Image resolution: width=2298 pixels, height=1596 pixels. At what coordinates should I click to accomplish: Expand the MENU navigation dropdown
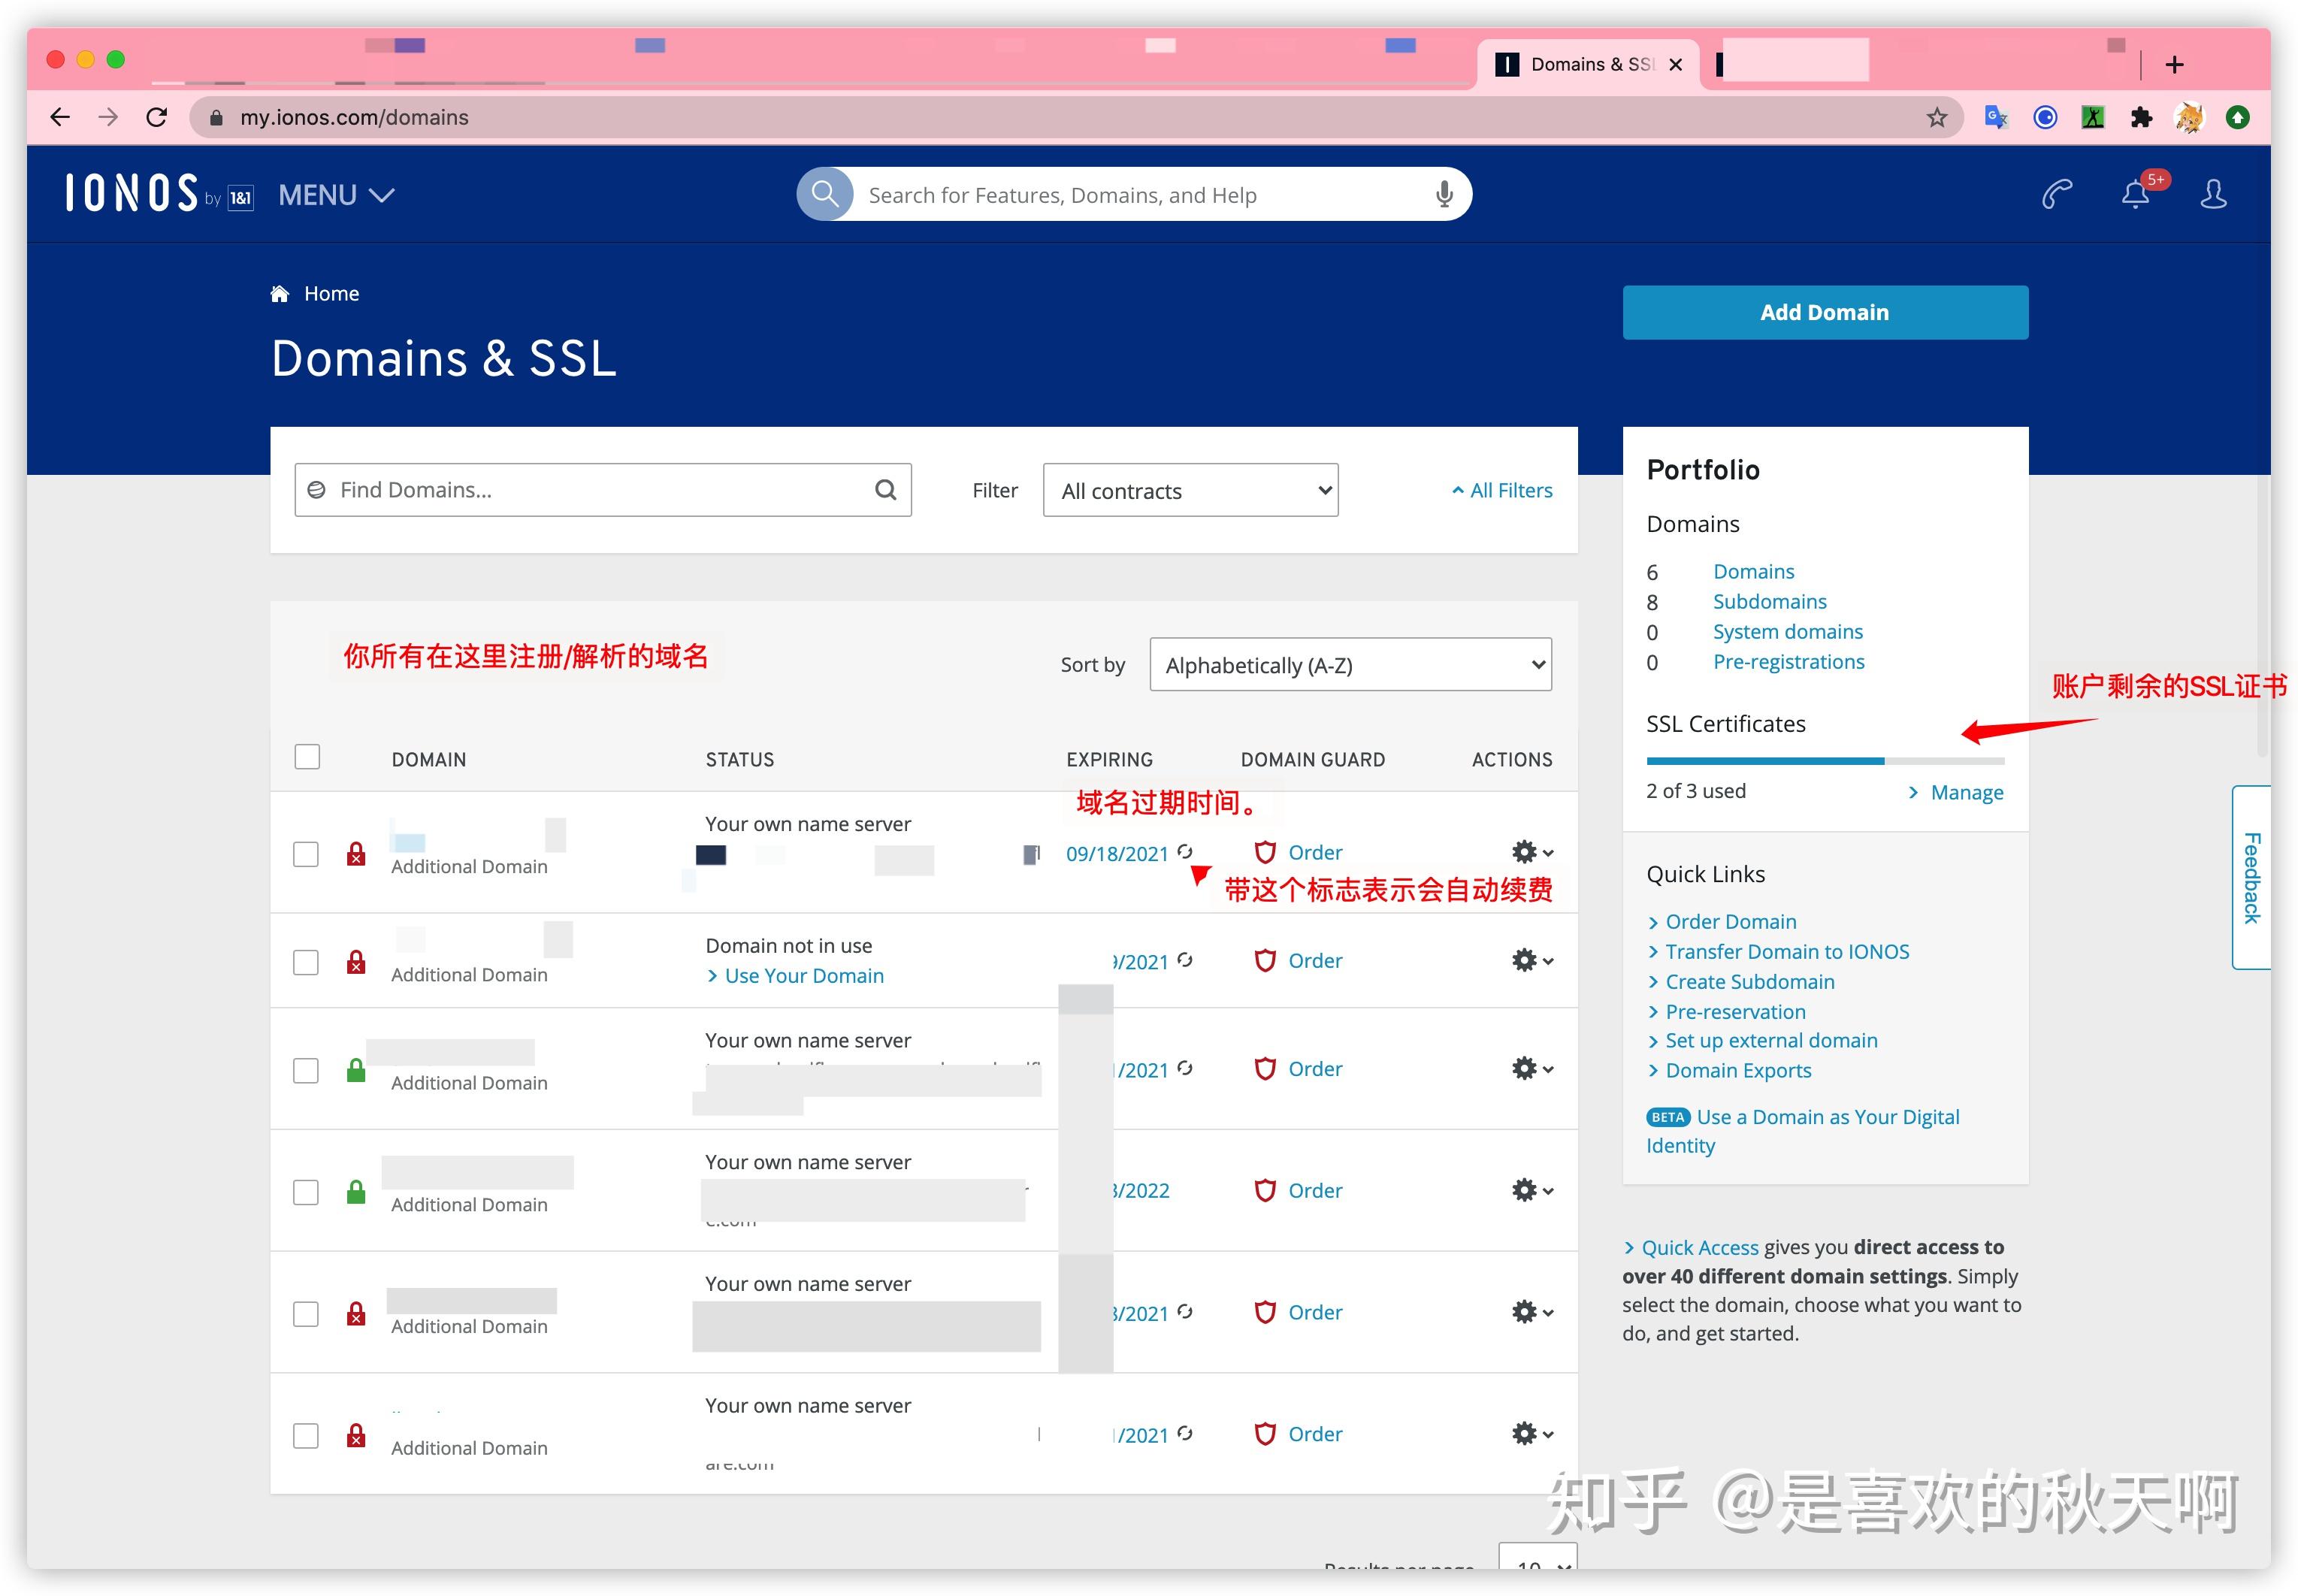[x=335, y=194]
